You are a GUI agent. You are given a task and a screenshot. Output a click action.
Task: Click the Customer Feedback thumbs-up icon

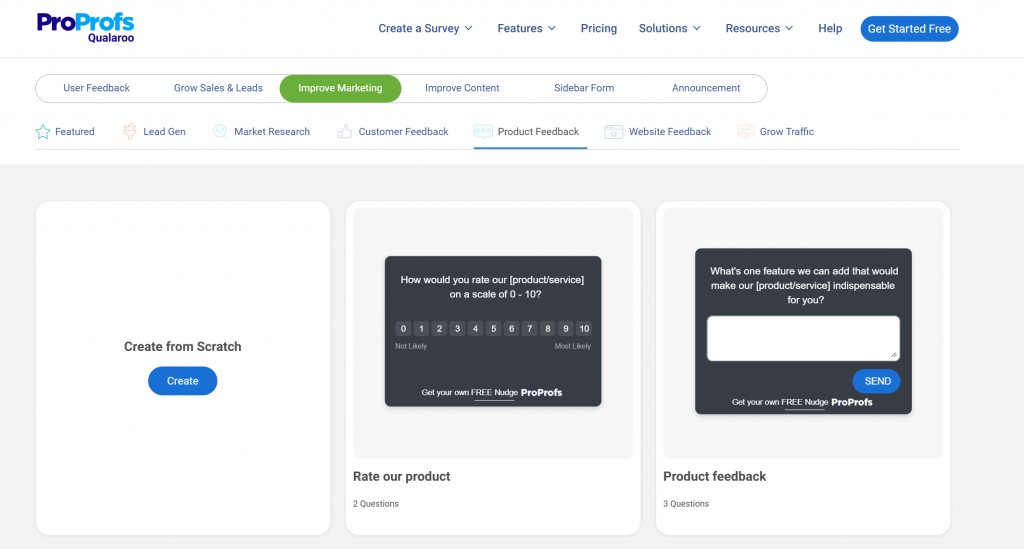pos(345,132)
